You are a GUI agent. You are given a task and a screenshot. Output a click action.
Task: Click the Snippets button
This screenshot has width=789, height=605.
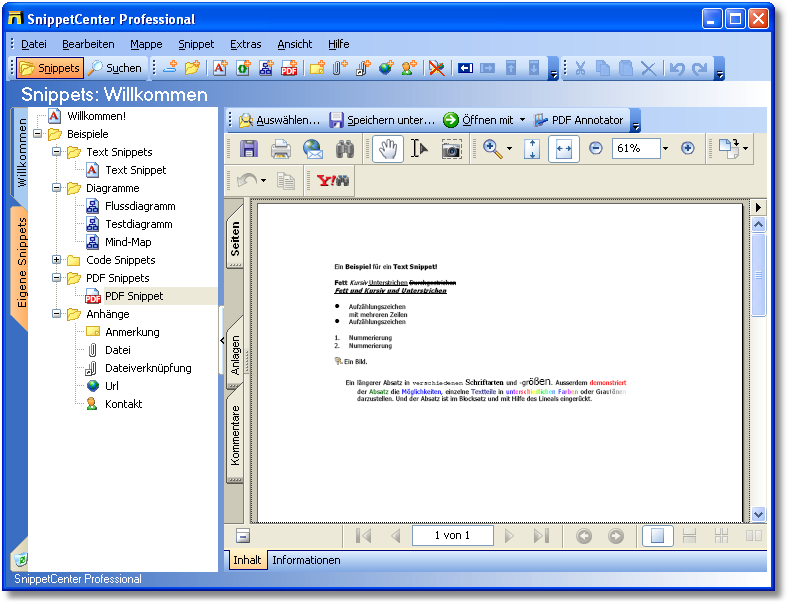click(50, 68)
